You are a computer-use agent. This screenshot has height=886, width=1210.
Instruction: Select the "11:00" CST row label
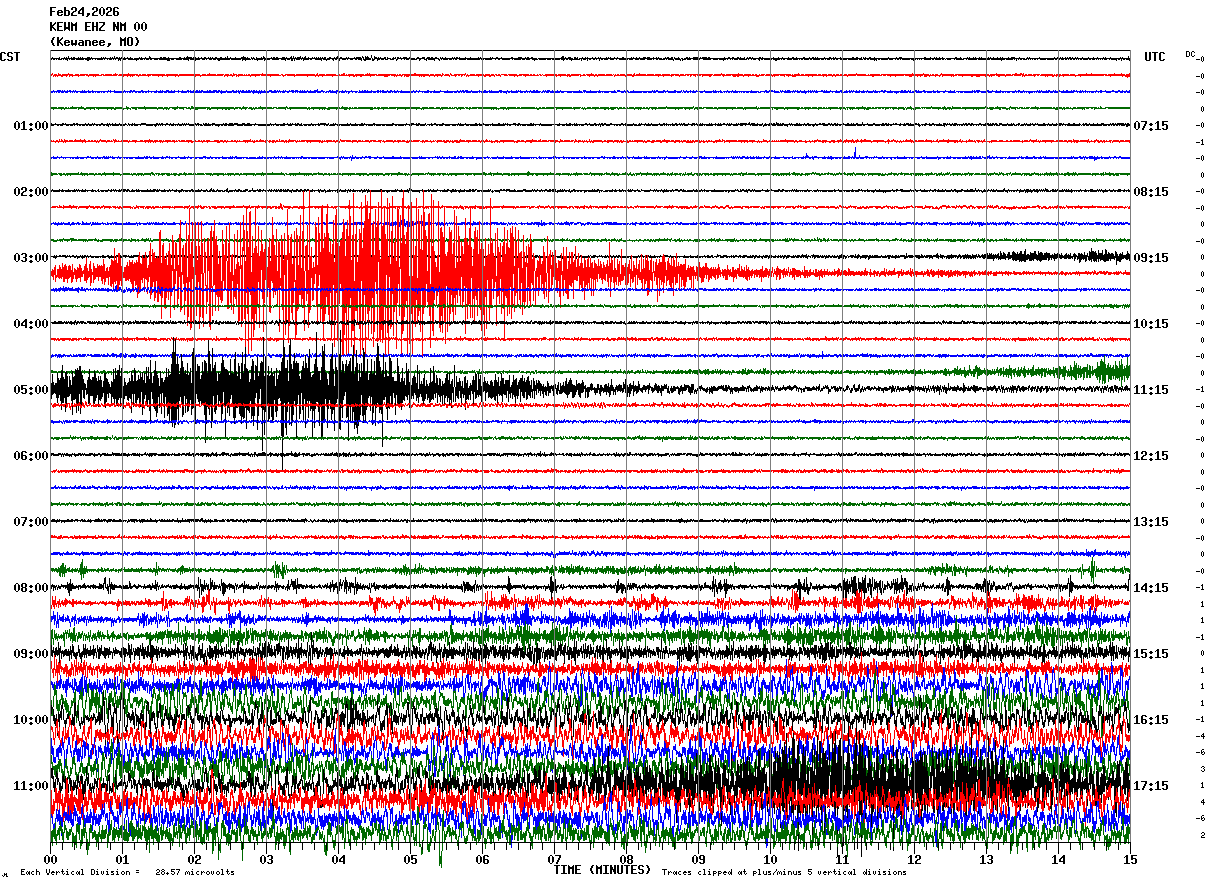pyautogui.click(x=31, y=786)
